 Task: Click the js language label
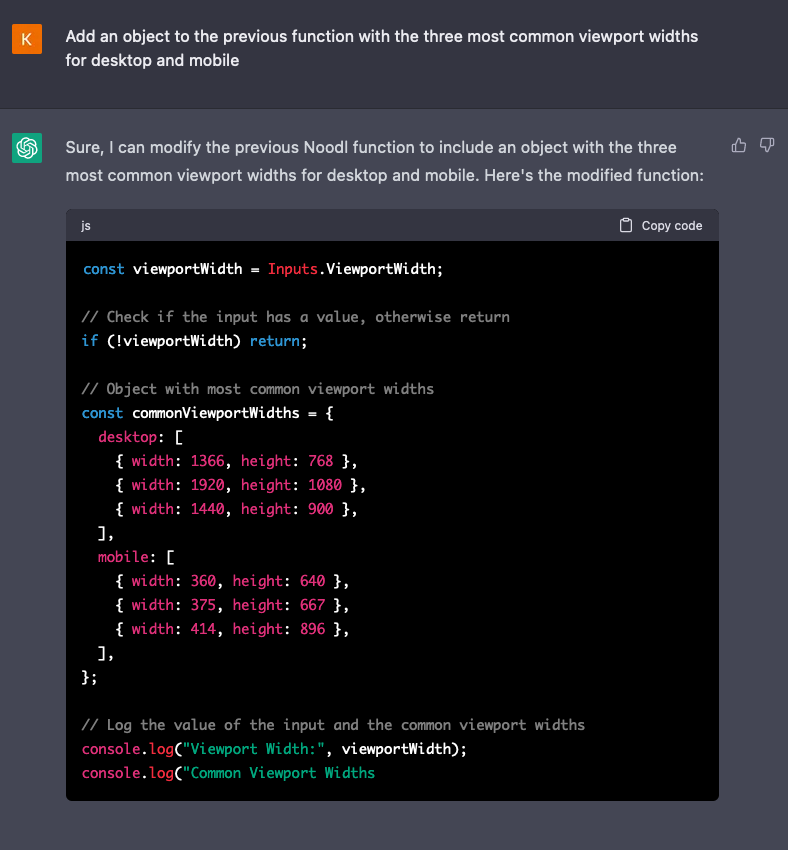coord(86,226)
